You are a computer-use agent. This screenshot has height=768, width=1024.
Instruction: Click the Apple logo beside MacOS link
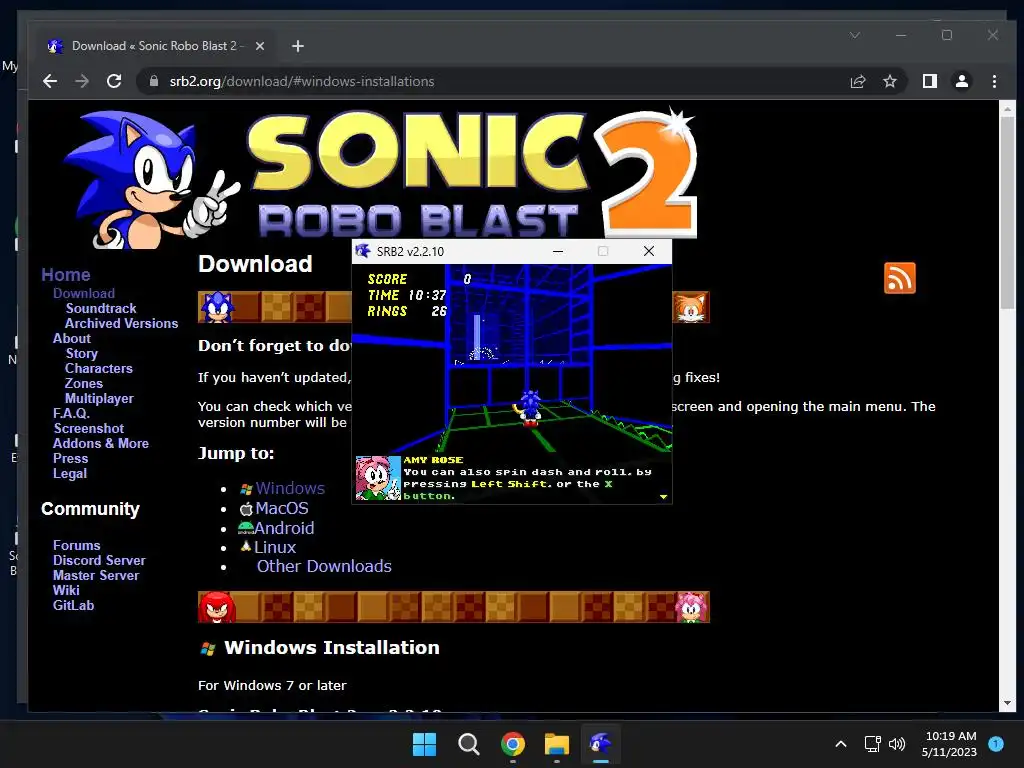click(246, 509)
